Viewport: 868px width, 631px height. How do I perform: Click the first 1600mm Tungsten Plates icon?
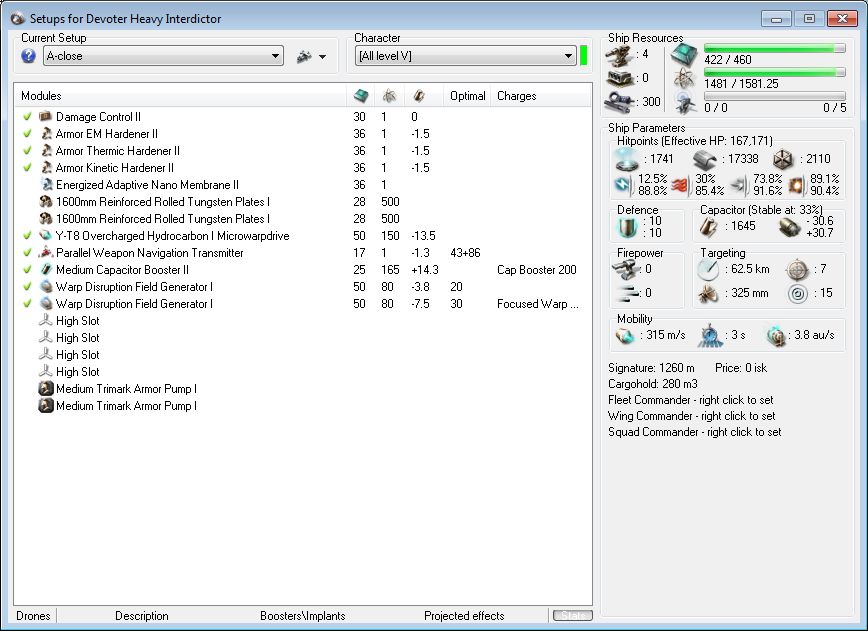click(46, 201)
